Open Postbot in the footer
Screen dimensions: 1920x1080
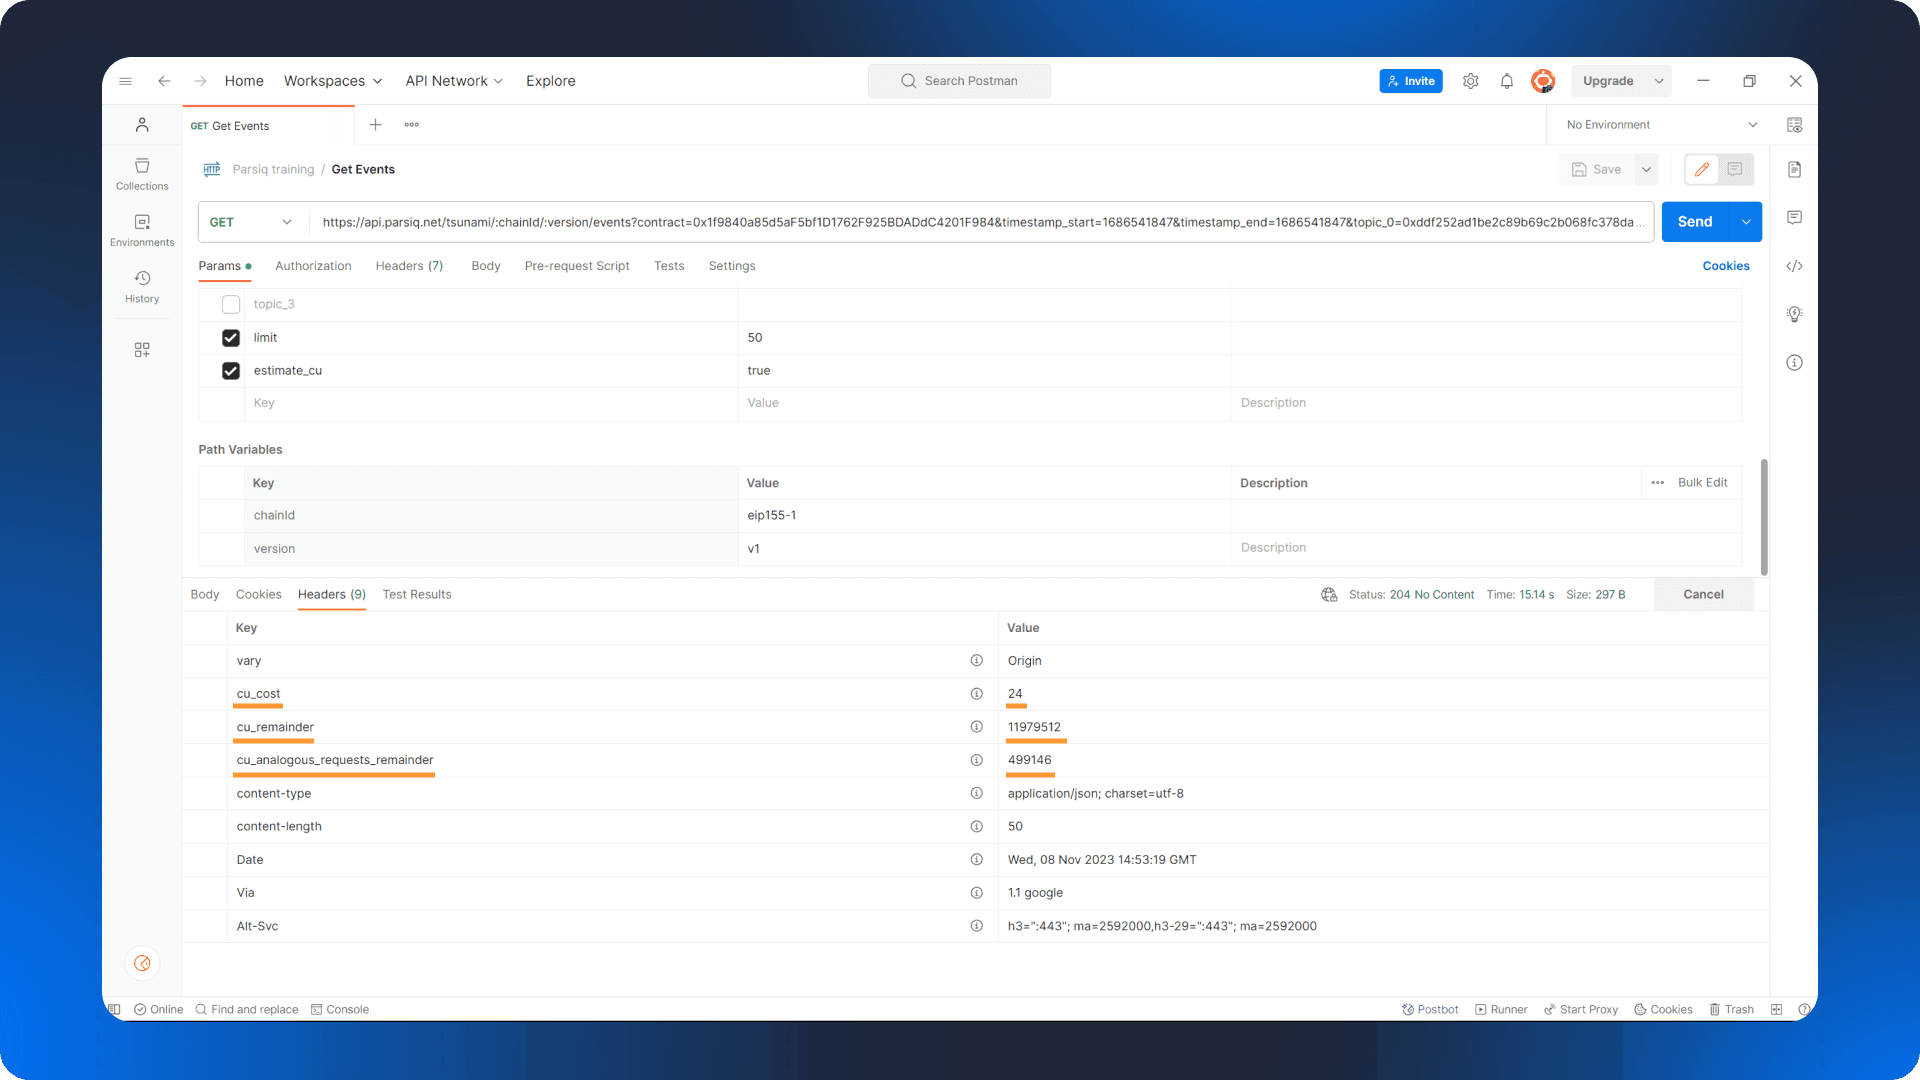[x=1430, y=1009]
